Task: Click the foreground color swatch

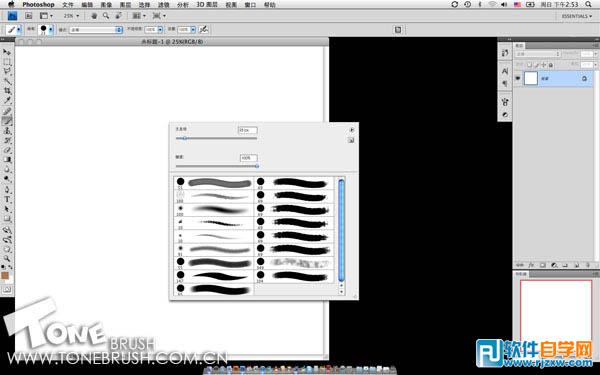Action: (x=5, y=276)
